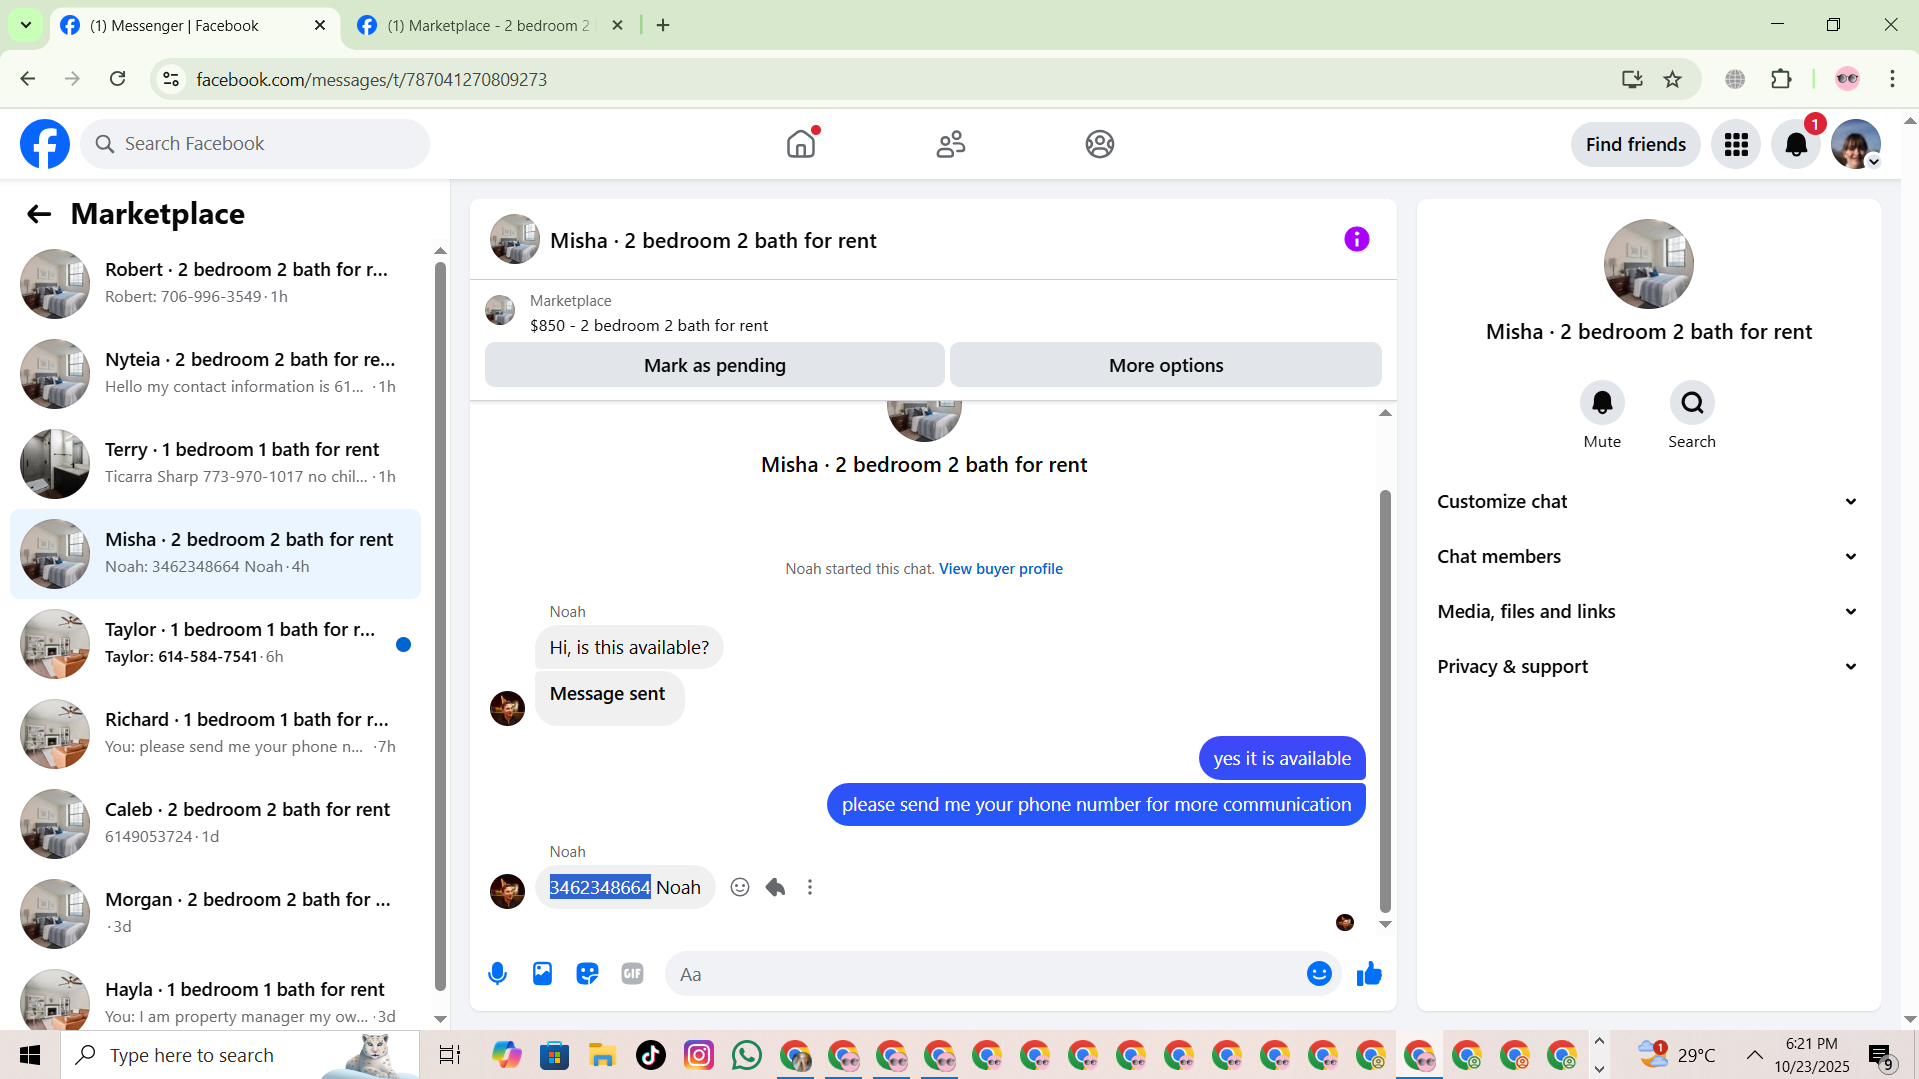
Task: Open Nyteia 2 bedroom chat
Action: pyautogui.click(x=215, y=373)
